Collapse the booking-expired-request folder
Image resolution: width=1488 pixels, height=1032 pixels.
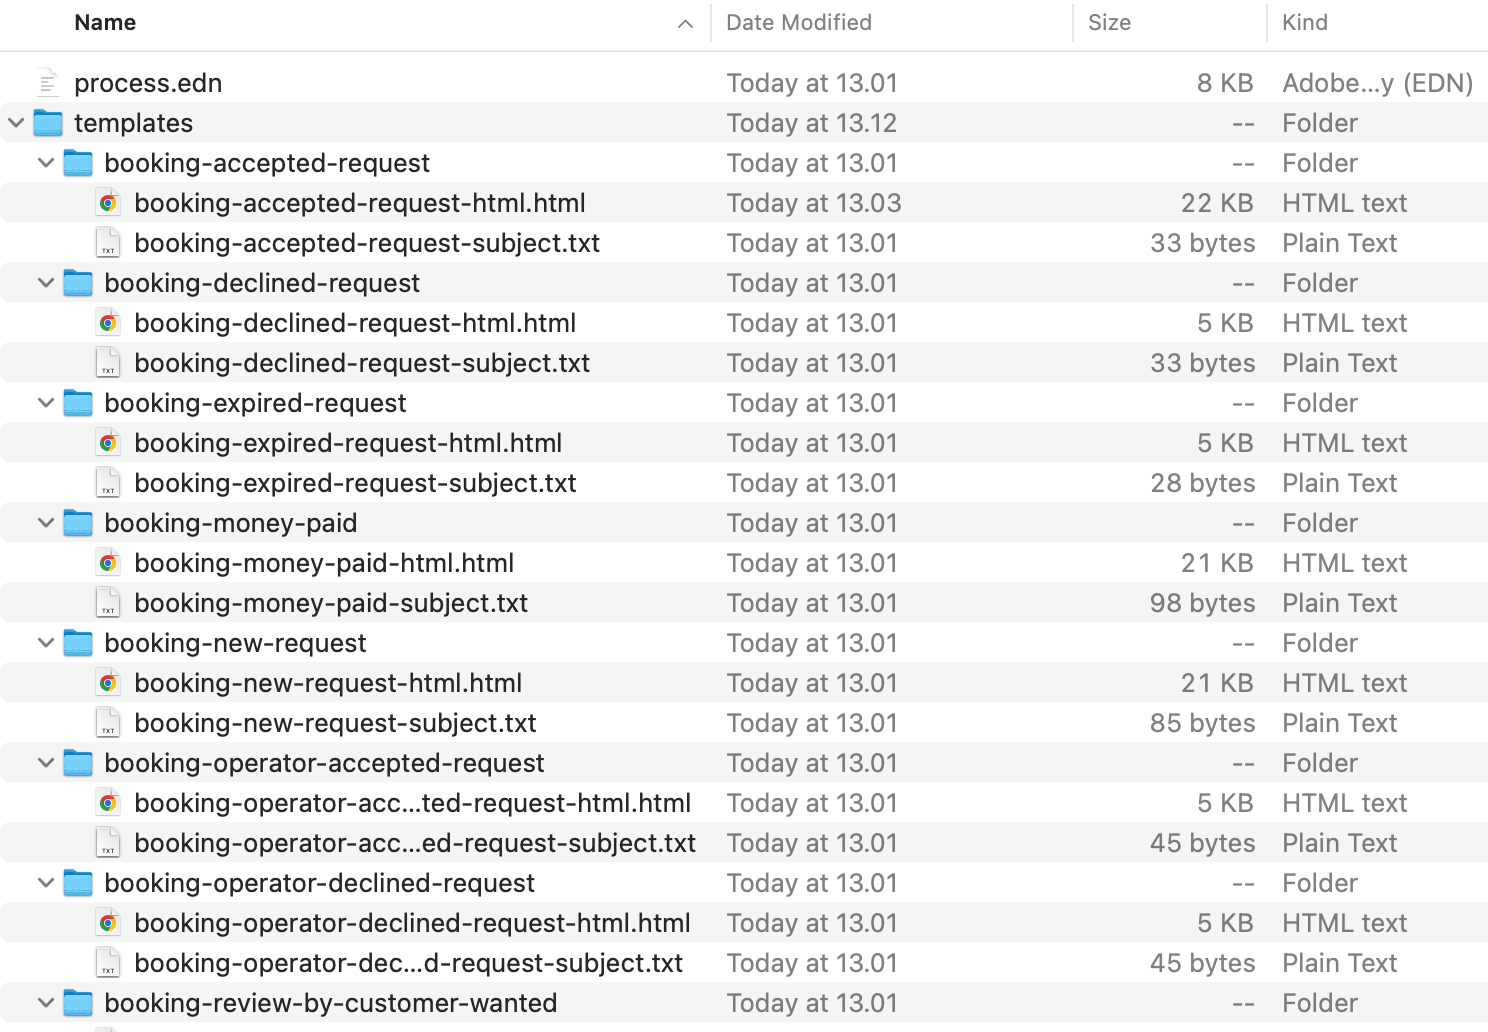[x=46, y=403]
